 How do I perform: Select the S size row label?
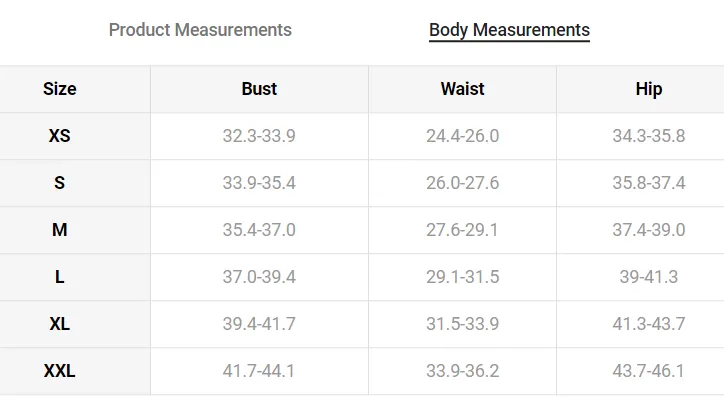tap(60, 183)
